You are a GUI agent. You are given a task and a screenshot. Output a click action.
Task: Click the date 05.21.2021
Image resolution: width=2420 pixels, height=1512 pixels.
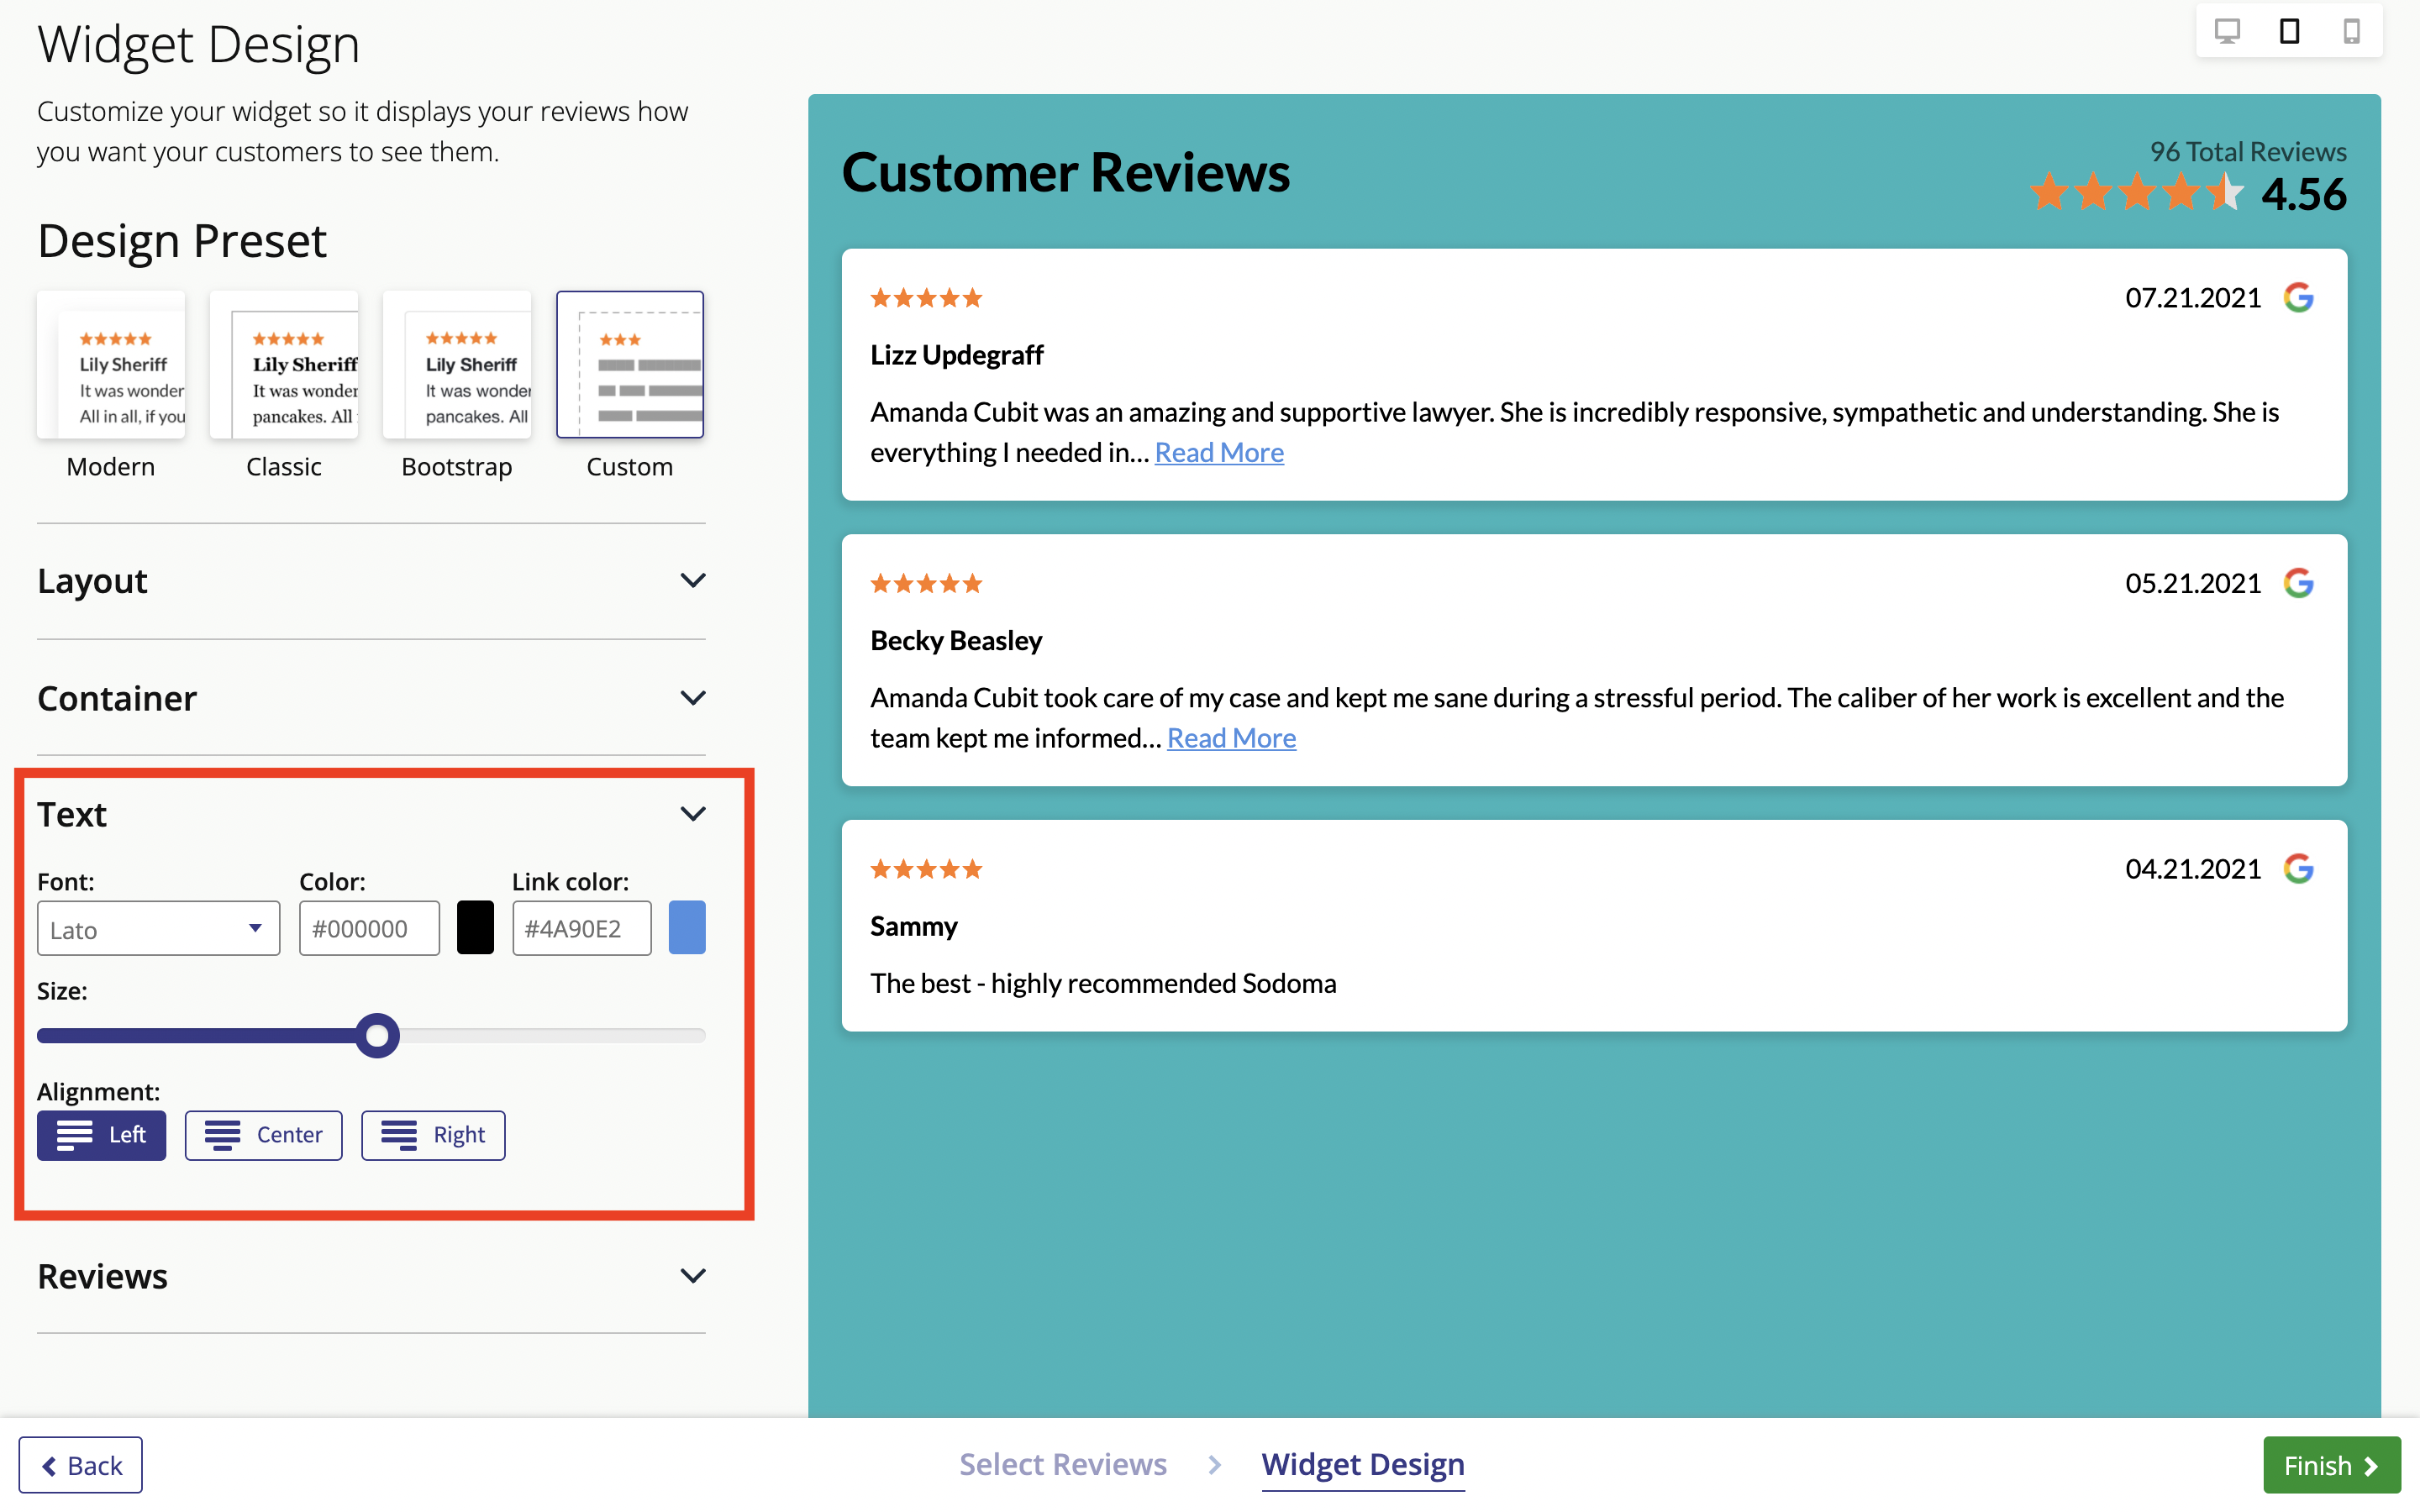(2193, 583)
